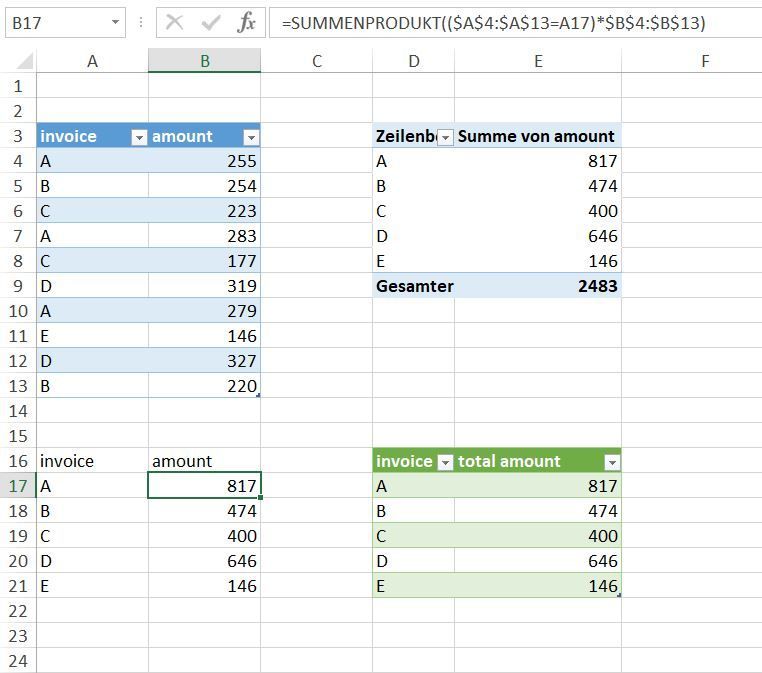The width and height of the screenshot is (762, 673).
Task: Click the blue 'invoice' table header cell
Action: 92,136
